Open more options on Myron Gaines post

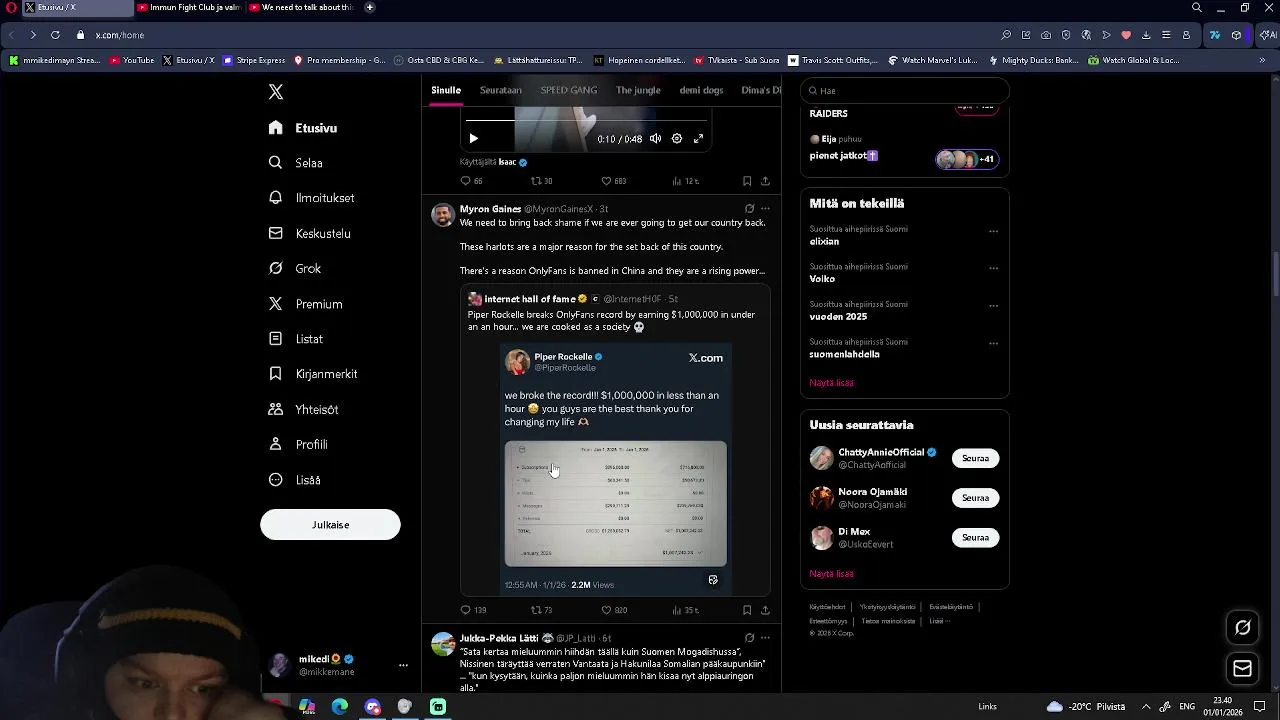765,209
